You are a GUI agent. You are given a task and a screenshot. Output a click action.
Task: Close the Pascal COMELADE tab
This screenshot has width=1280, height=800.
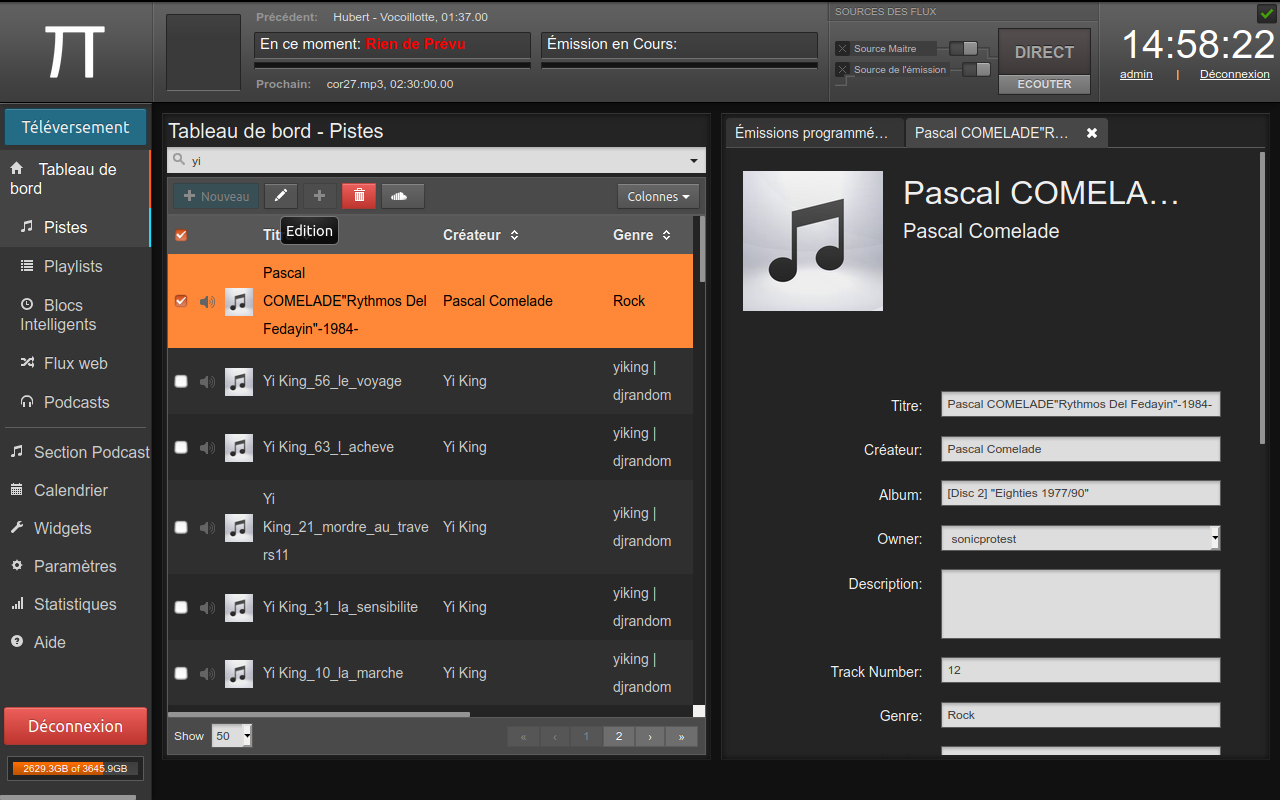1092,133
